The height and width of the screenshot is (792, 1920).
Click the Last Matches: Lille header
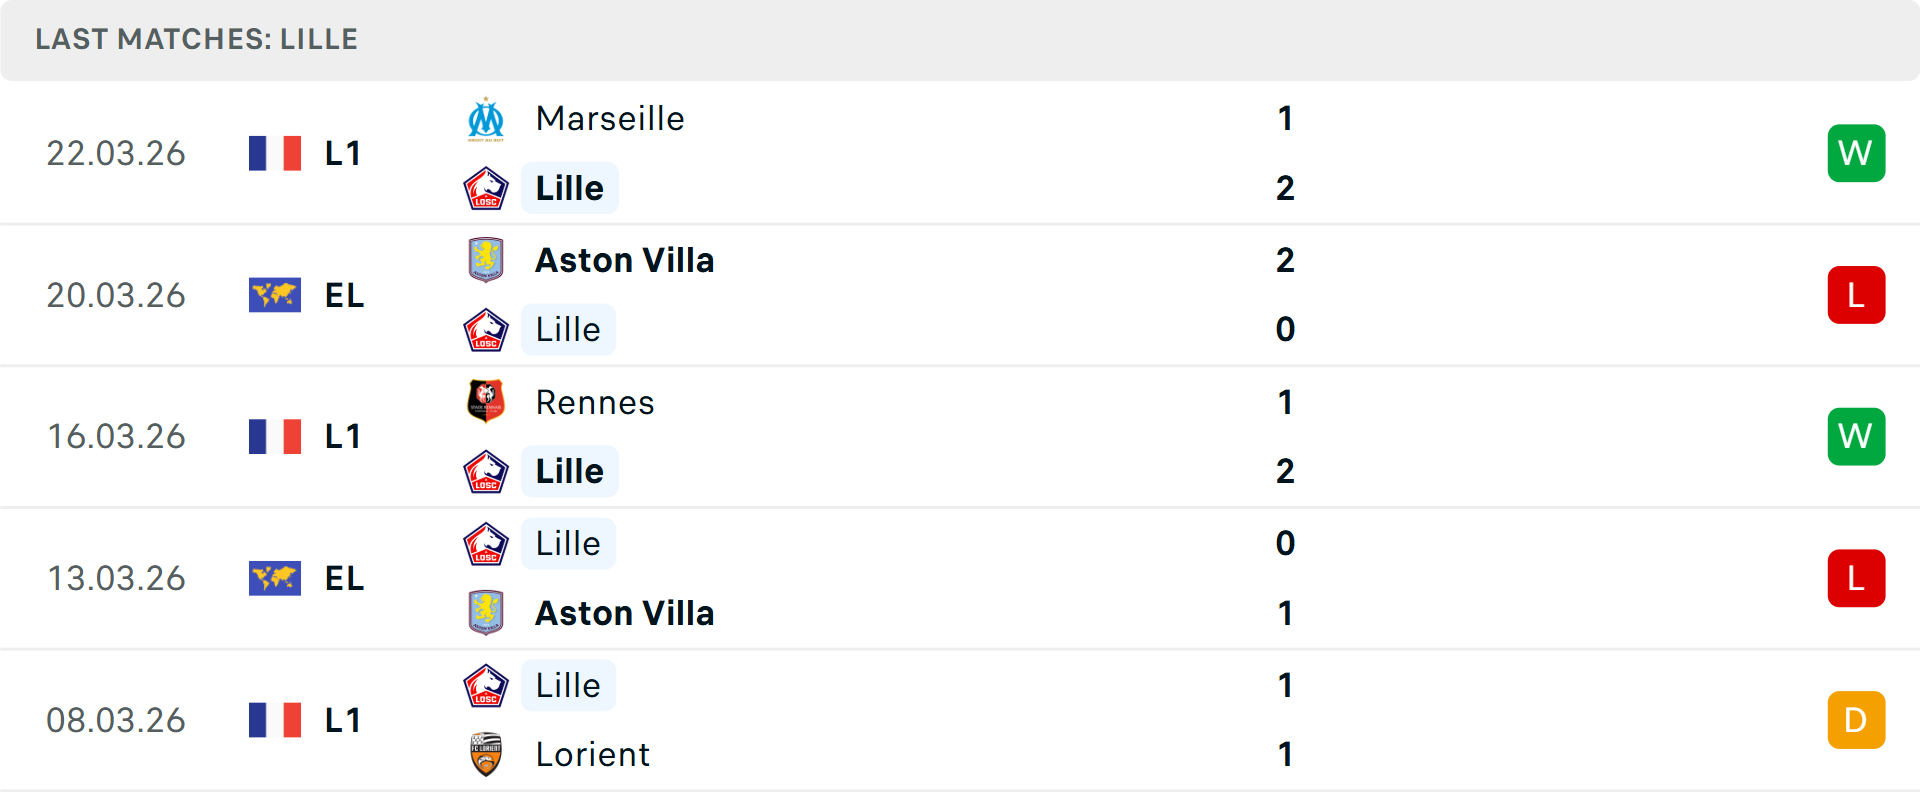click(x=196, y=39)
